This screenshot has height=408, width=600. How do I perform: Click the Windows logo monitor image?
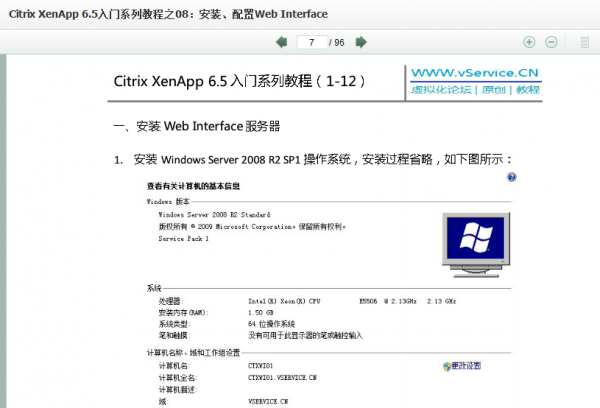click(x=476, y=245)
